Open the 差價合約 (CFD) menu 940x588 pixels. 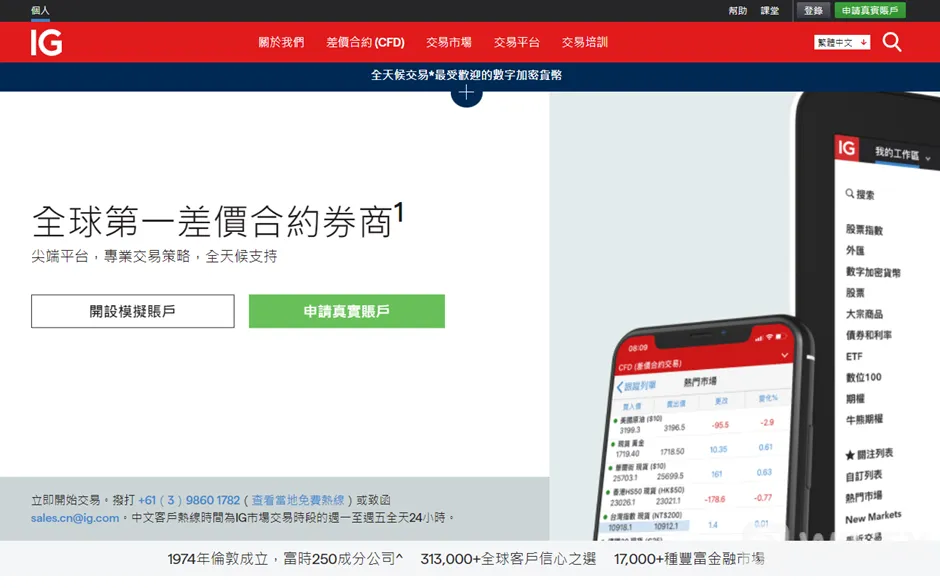tap(365, 43)
